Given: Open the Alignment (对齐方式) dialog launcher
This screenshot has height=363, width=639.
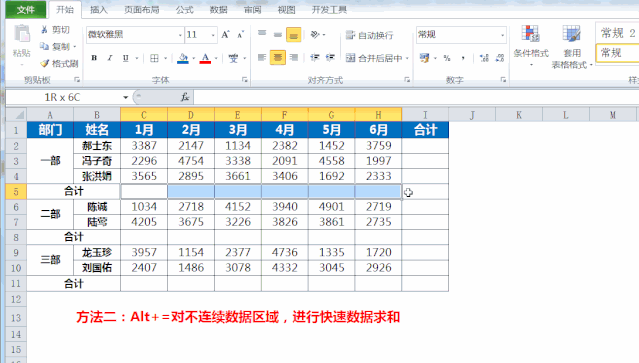Looking at the screenshot, I should pyautogui.click(x=407, y=80).
